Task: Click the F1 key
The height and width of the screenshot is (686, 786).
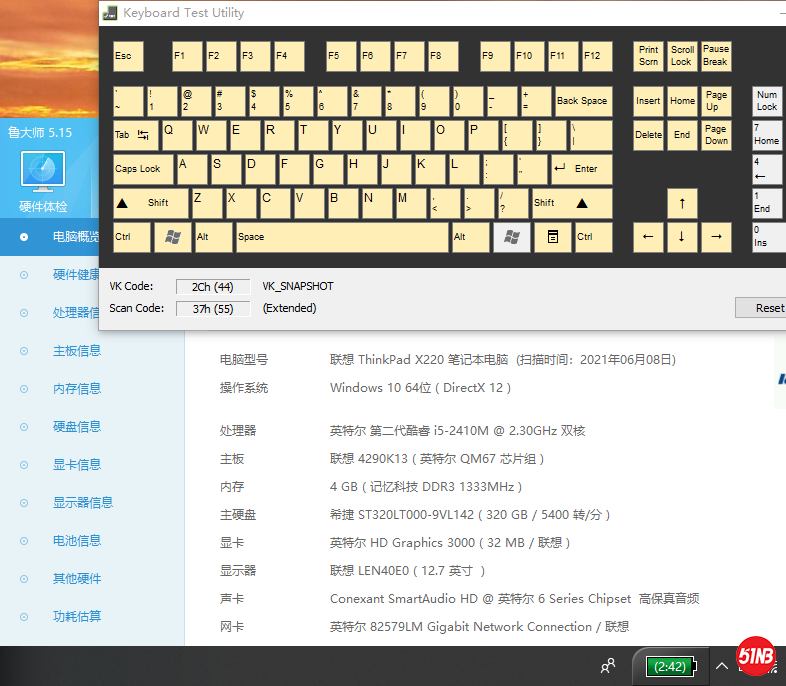Action: coord(187,56)
